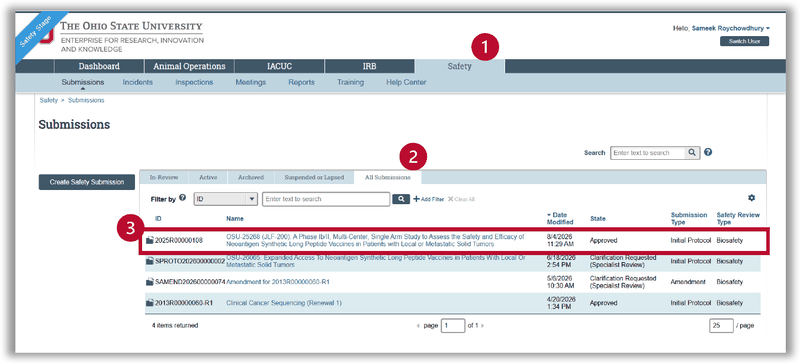Click the items per page field
The image size is (800, 364).
point(721,326)
